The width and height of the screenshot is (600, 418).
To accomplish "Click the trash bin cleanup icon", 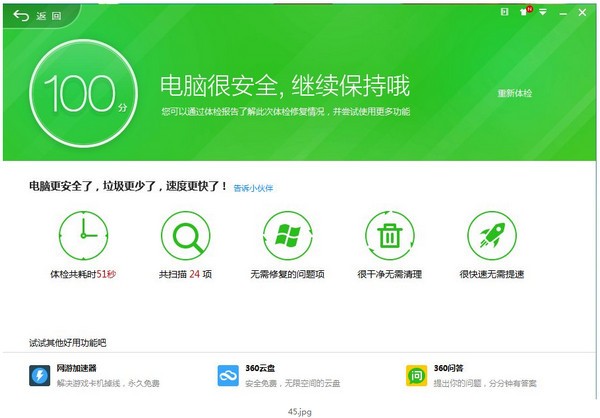I will 390,235.
